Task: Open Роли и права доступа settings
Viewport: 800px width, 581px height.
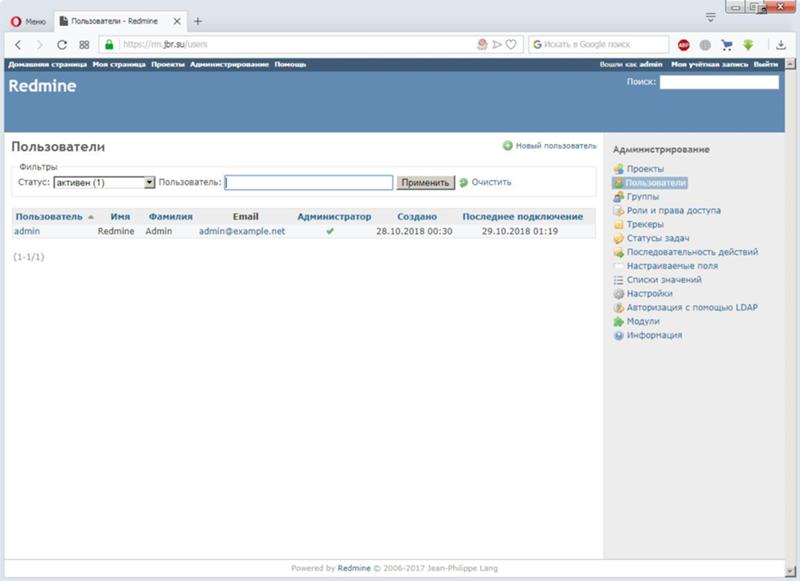Action: coord(621,211)
